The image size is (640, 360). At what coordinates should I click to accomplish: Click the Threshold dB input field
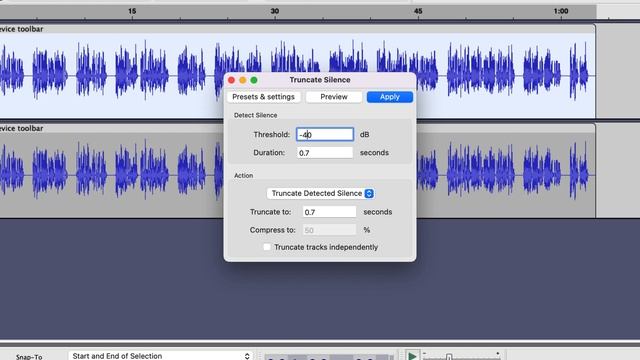click(x=325, y=134)
